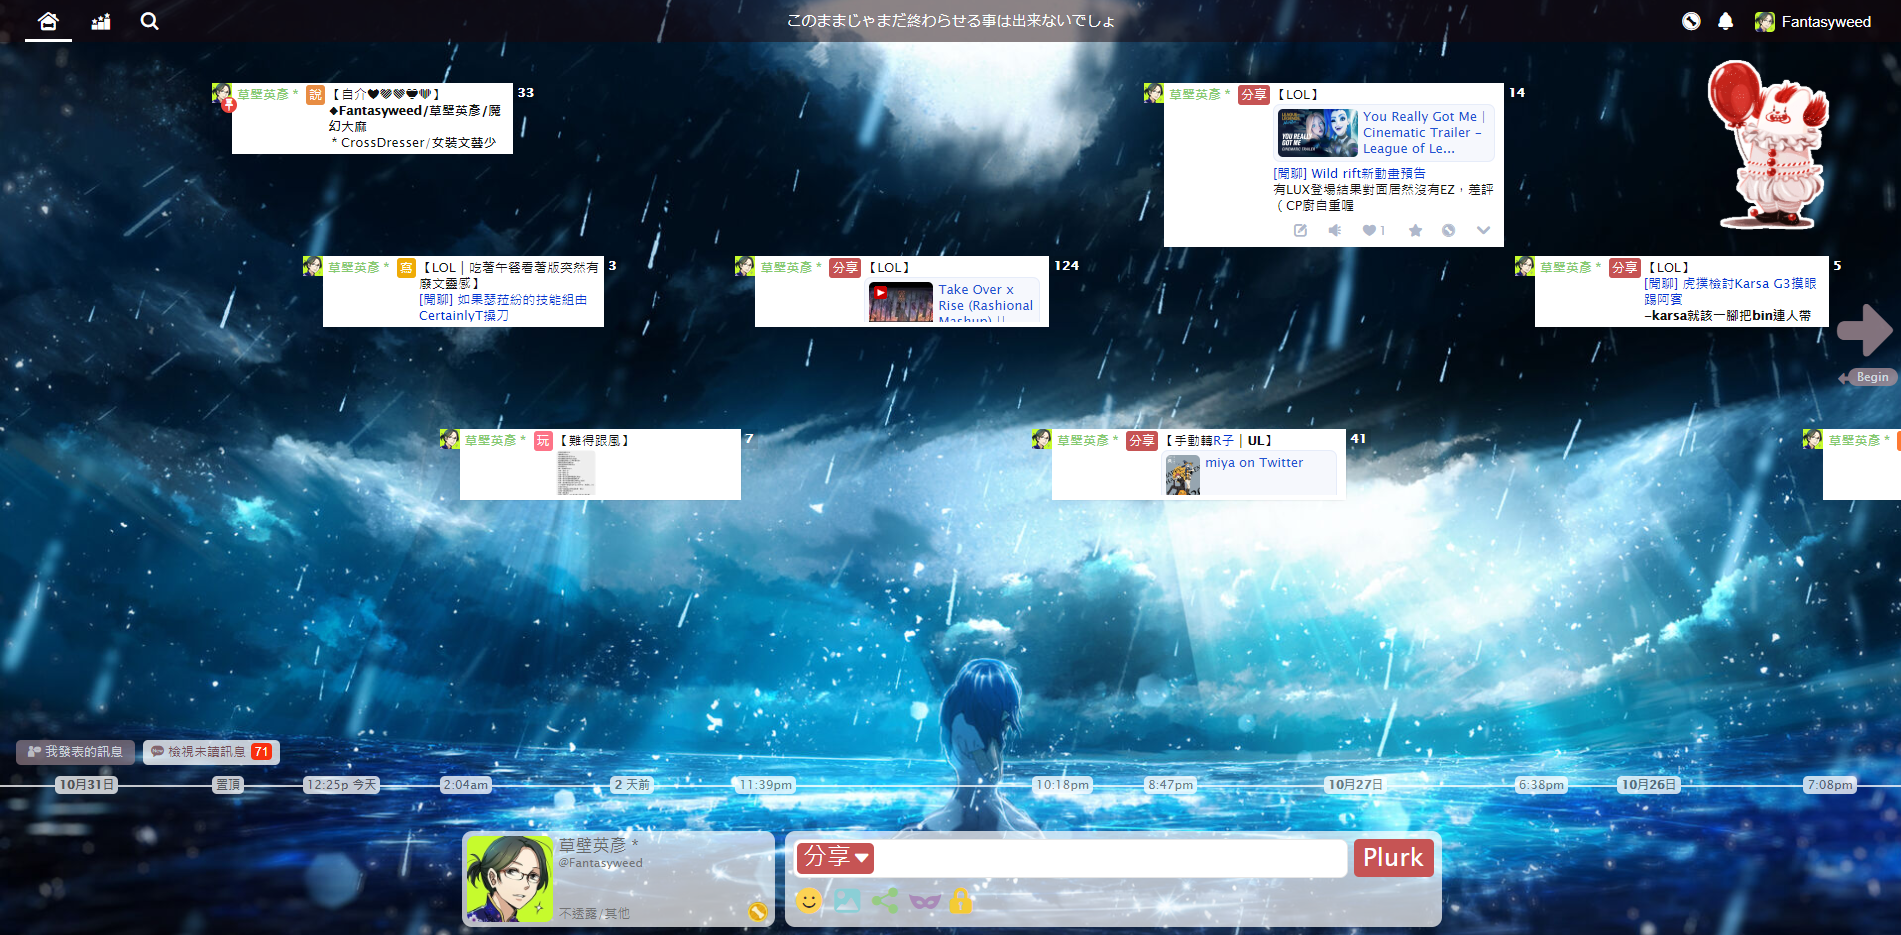This screenshot has height=935, width=1901.
Task: Open the miya on Twitter link
Action: pos(1254,462)
